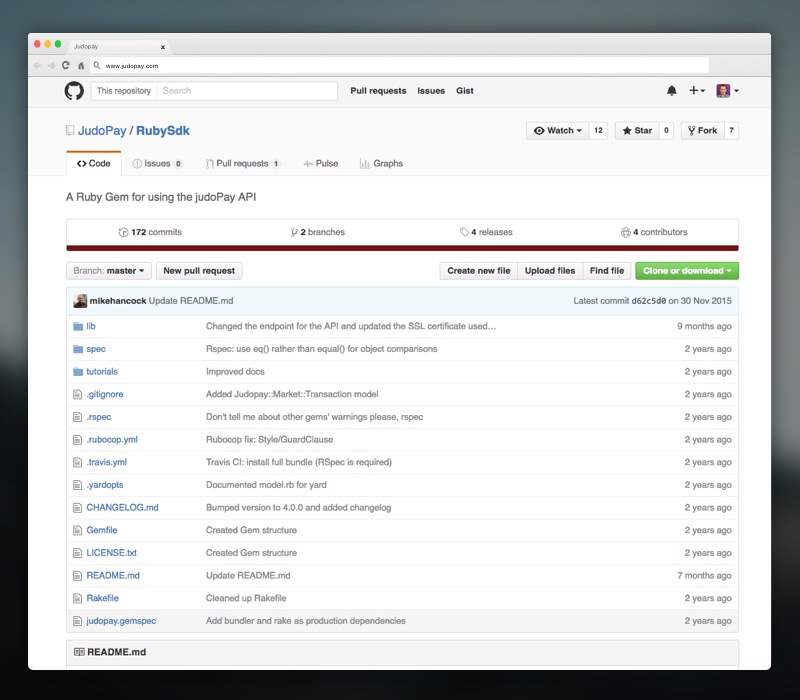Open the lib folder name link
The height and width of the screenshot is (700, 800).
click(91, 327)
